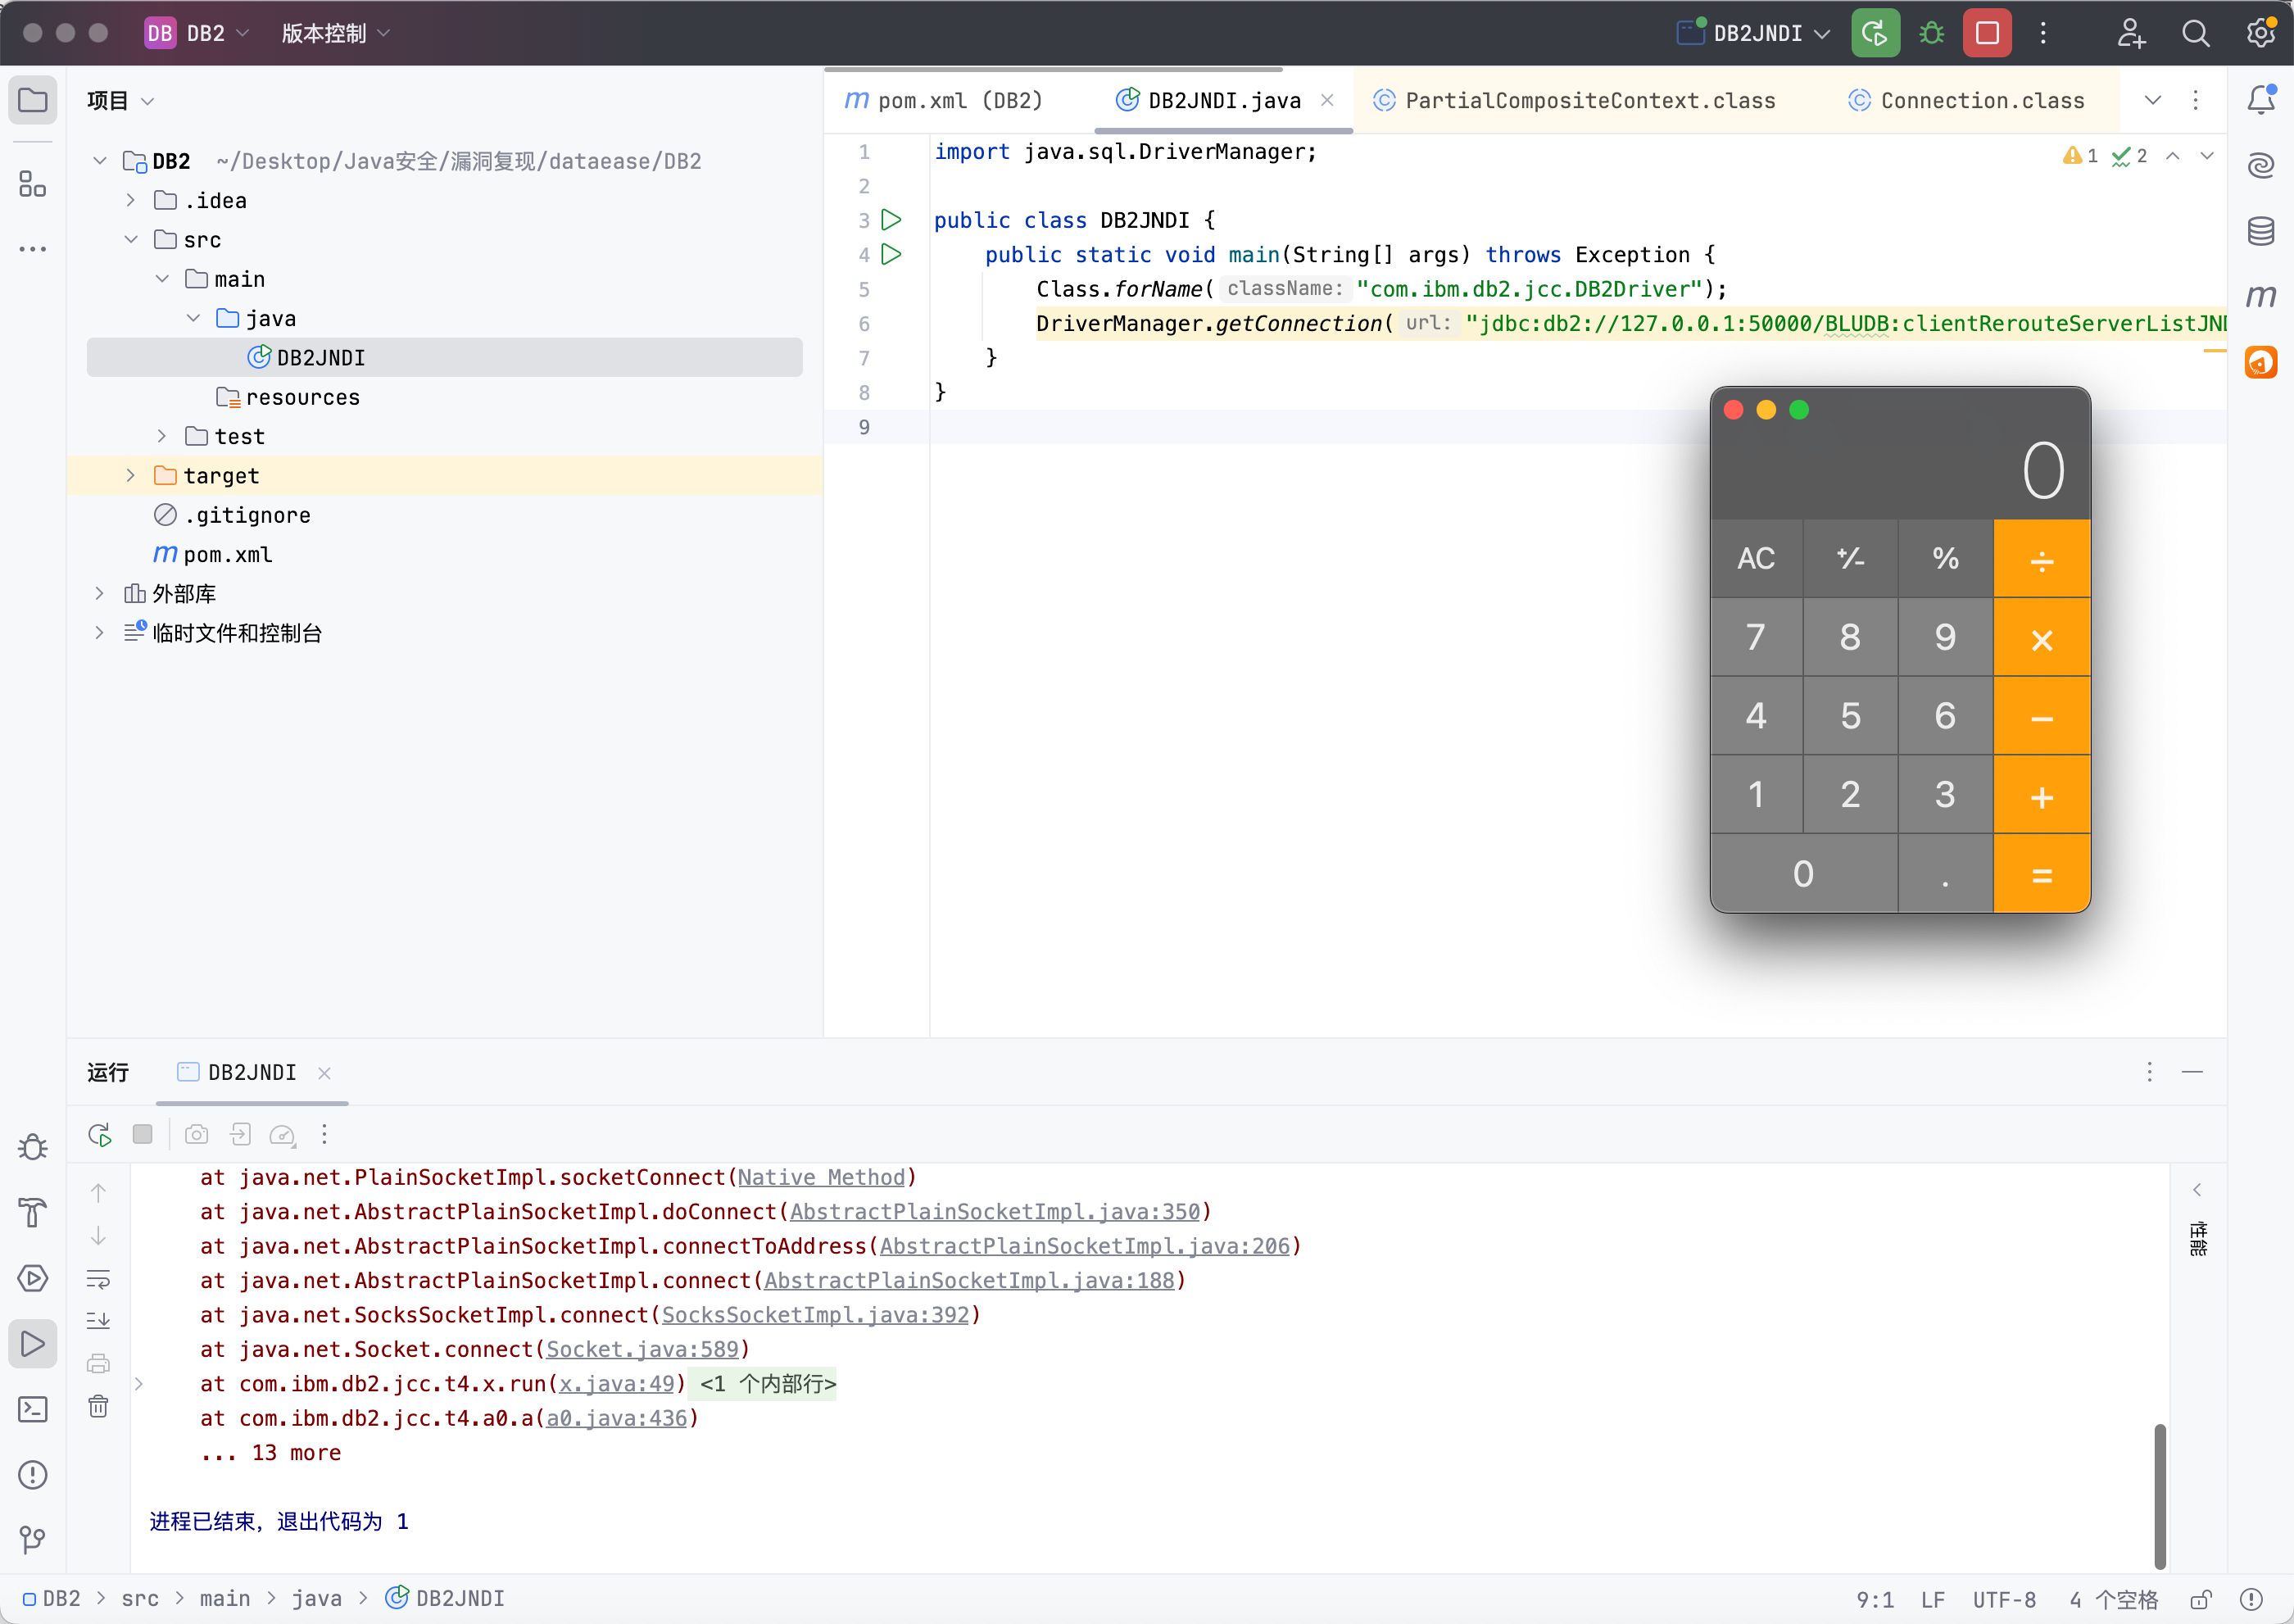Image resolution: width=2294 pixels, height=1624 pixels.
Task: Select pom.xml in project tree
Action: tap(227, 555)
